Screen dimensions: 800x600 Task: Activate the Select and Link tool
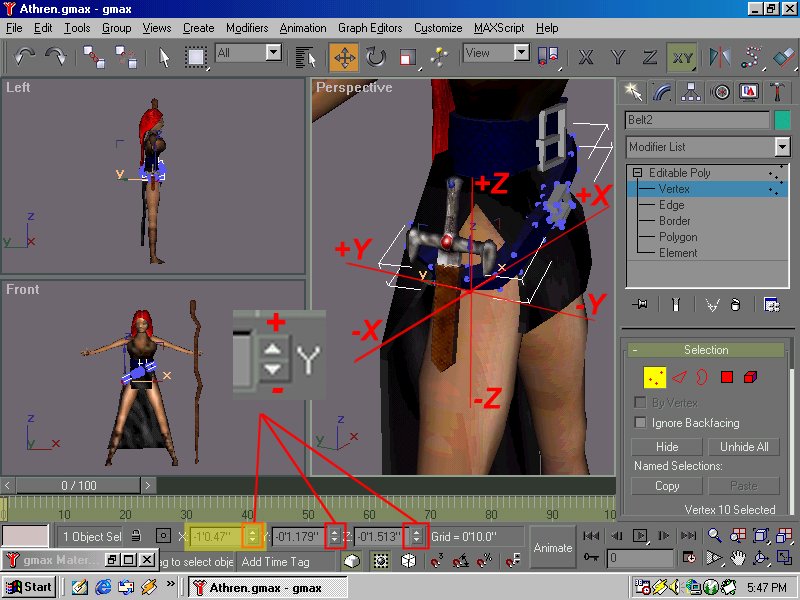(x=94, y=57)
